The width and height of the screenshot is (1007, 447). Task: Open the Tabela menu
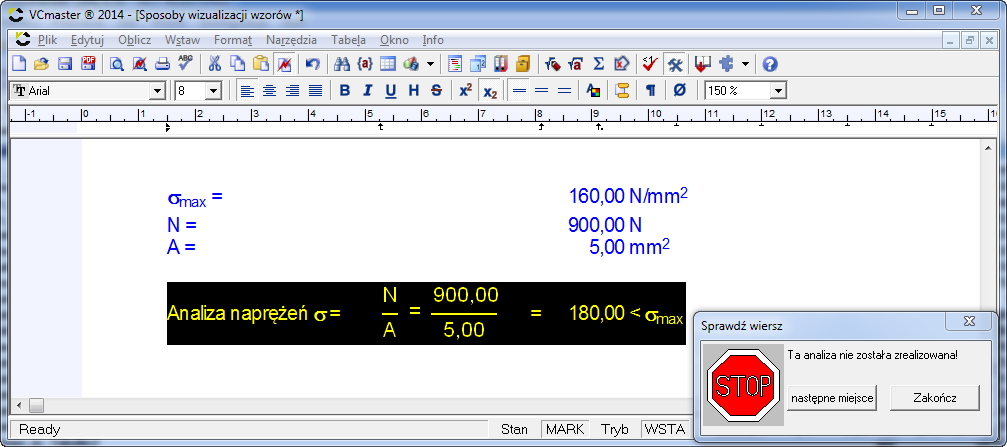(x=348, y=40)
